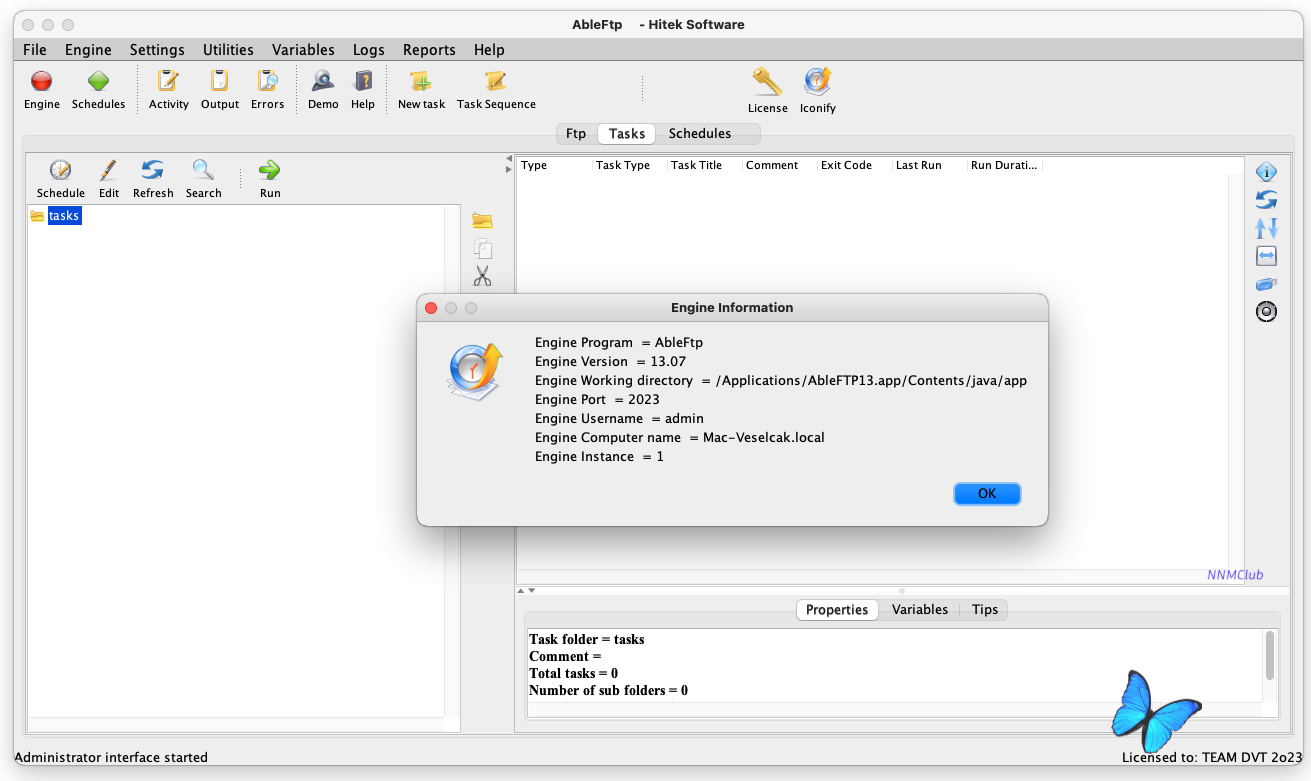1311x781 pixels.
Task: Open the Tips tab
Action: 985,610
